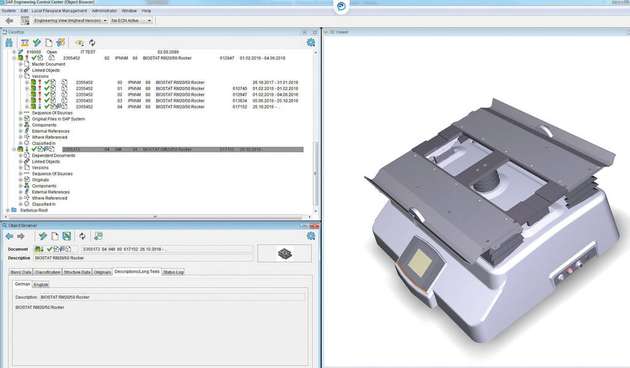This screenshot has width=630, height=368.
Task: Expand the folder node at bottom of tree
Action: point(8,210)
